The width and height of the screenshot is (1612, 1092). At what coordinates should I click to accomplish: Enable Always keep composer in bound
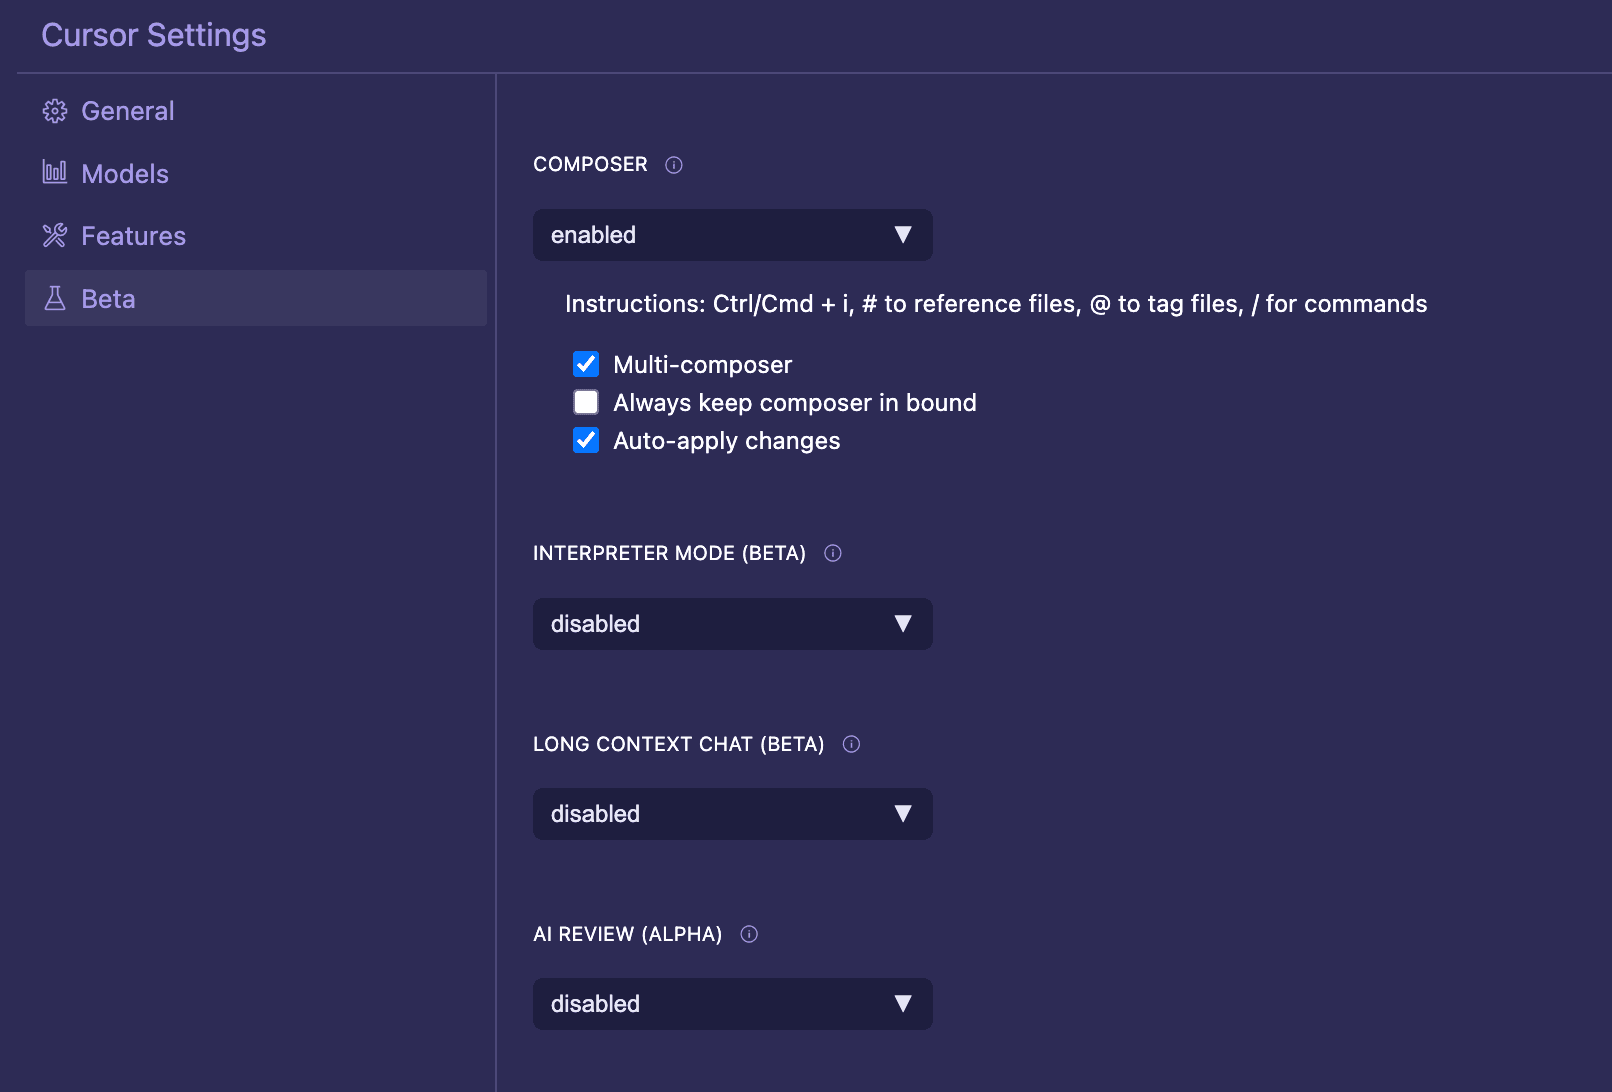(x=586, y=402)
